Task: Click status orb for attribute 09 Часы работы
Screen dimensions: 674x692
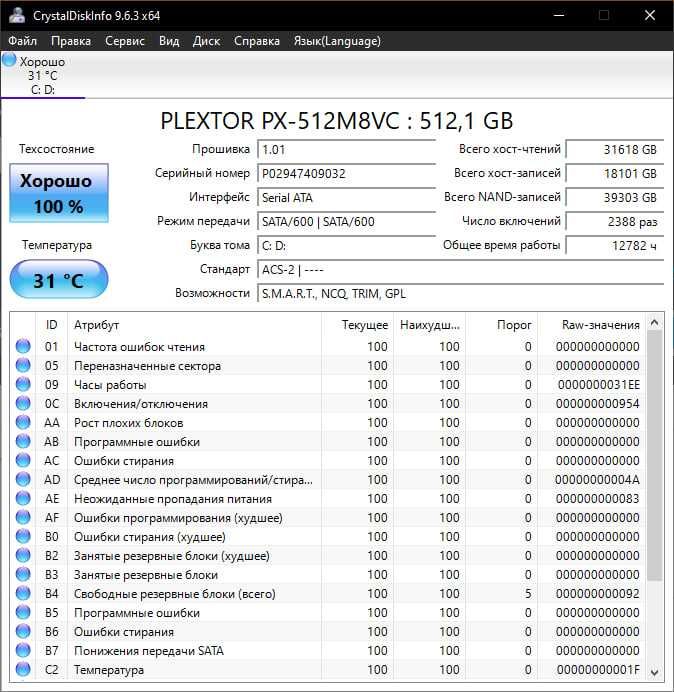Action: pyautogui.click(x=23, y=384)
